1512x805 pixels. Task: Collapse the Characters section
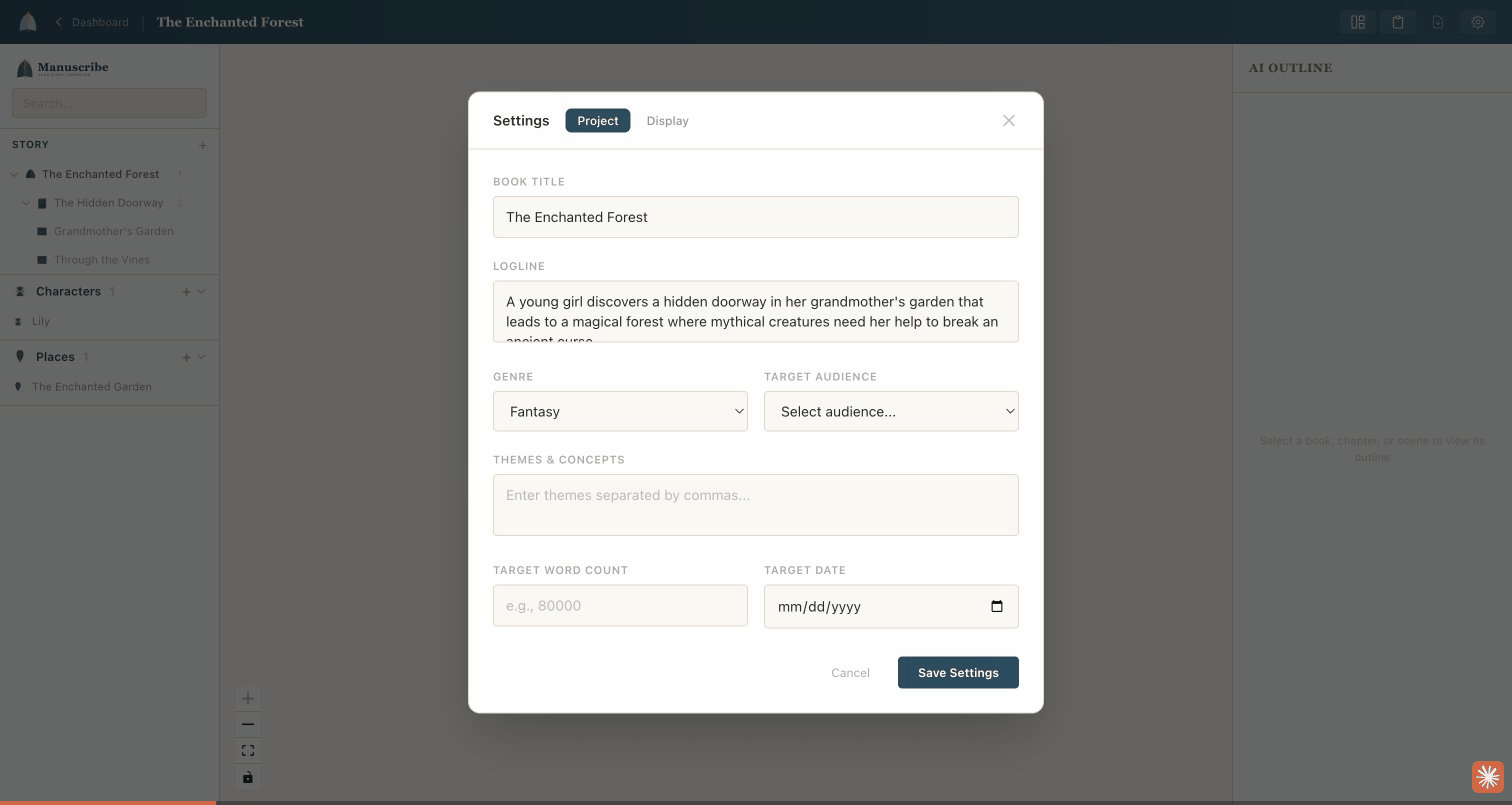[202, 291]
